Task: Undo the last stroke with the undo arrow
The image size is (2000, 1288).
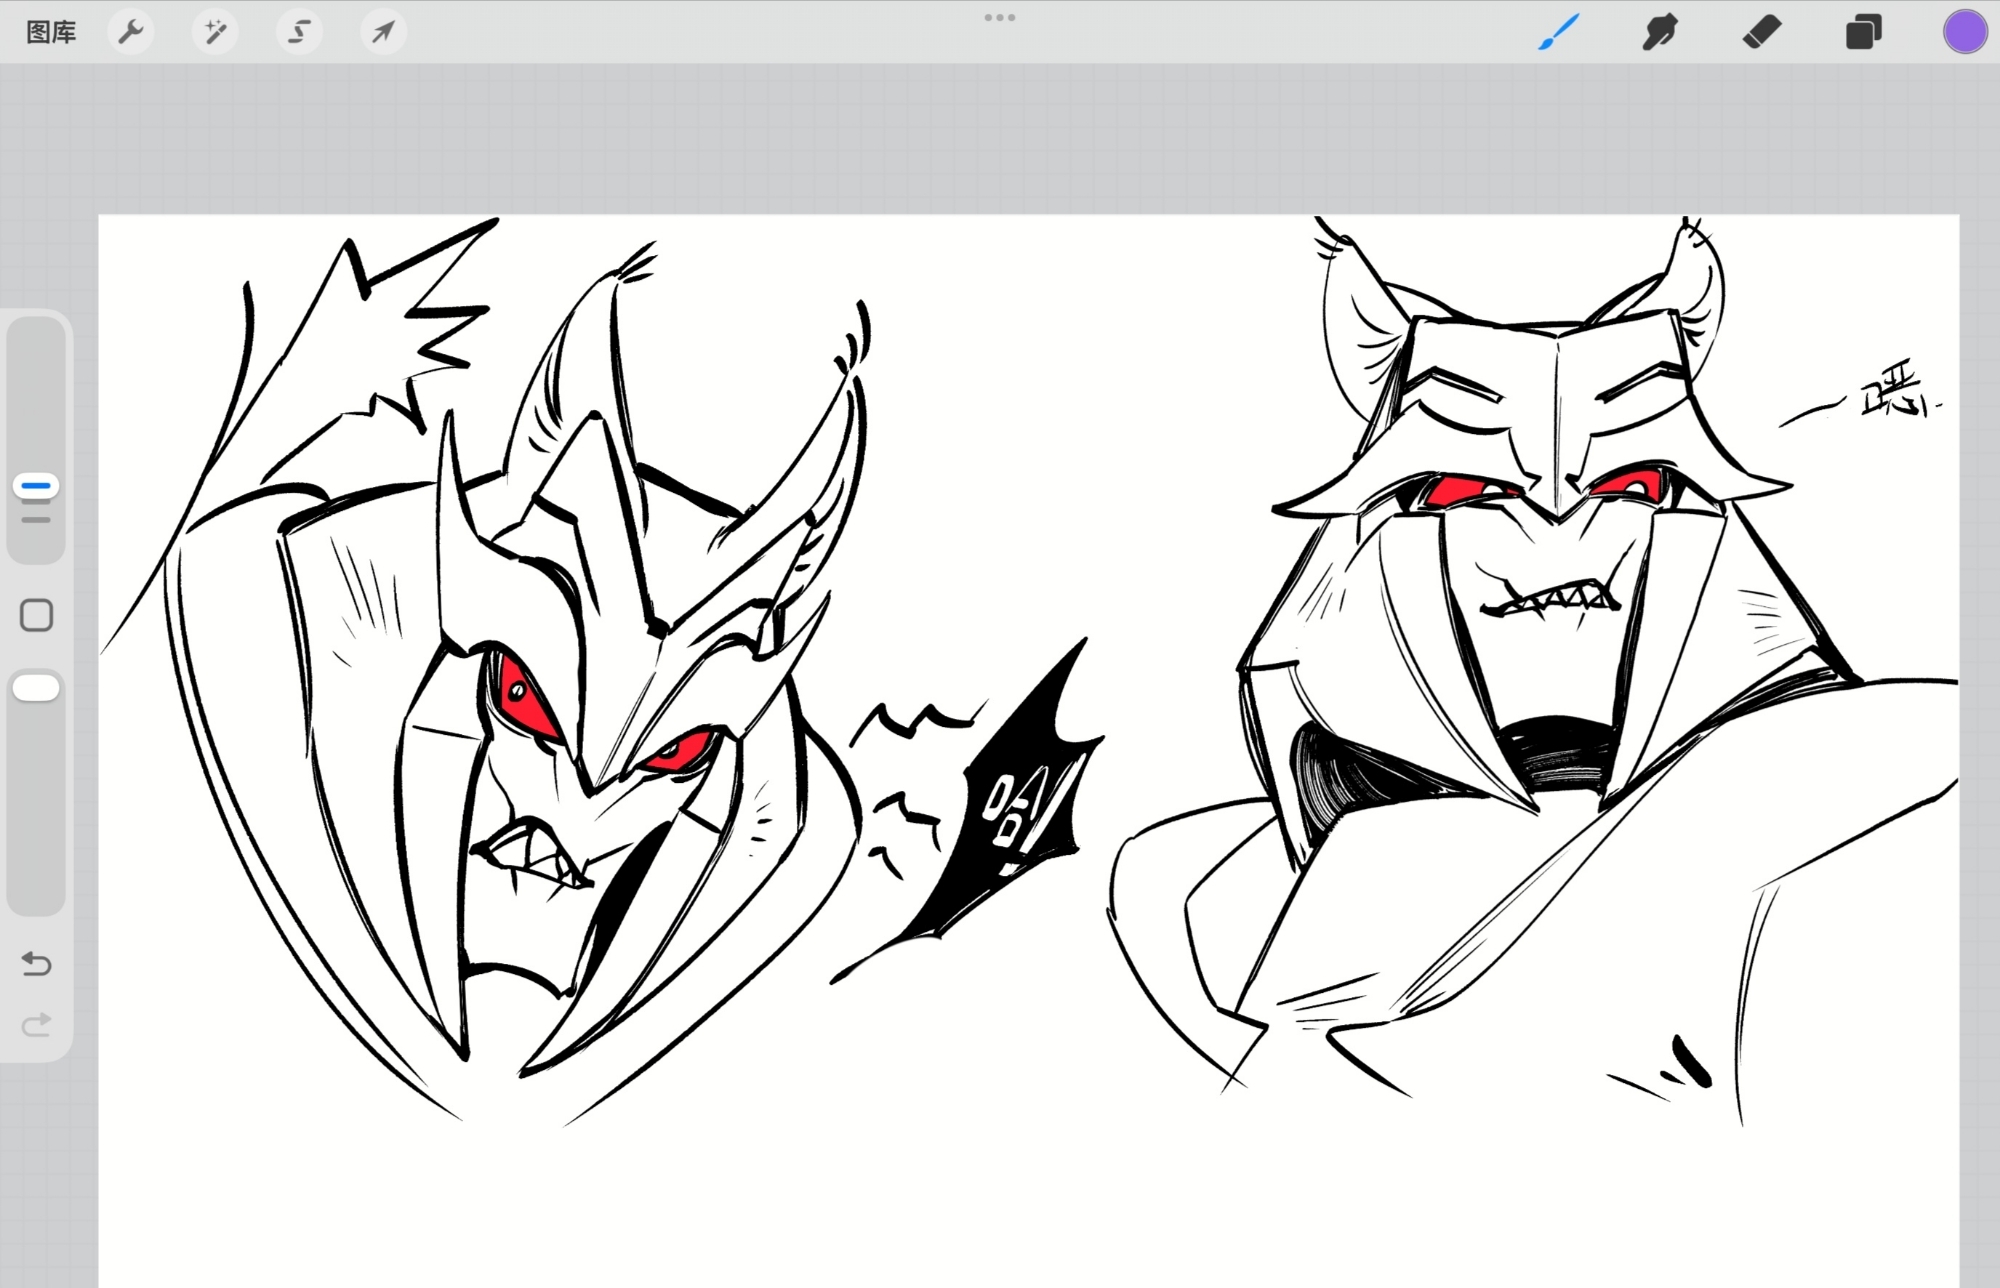Action: [x=36, y=963]
